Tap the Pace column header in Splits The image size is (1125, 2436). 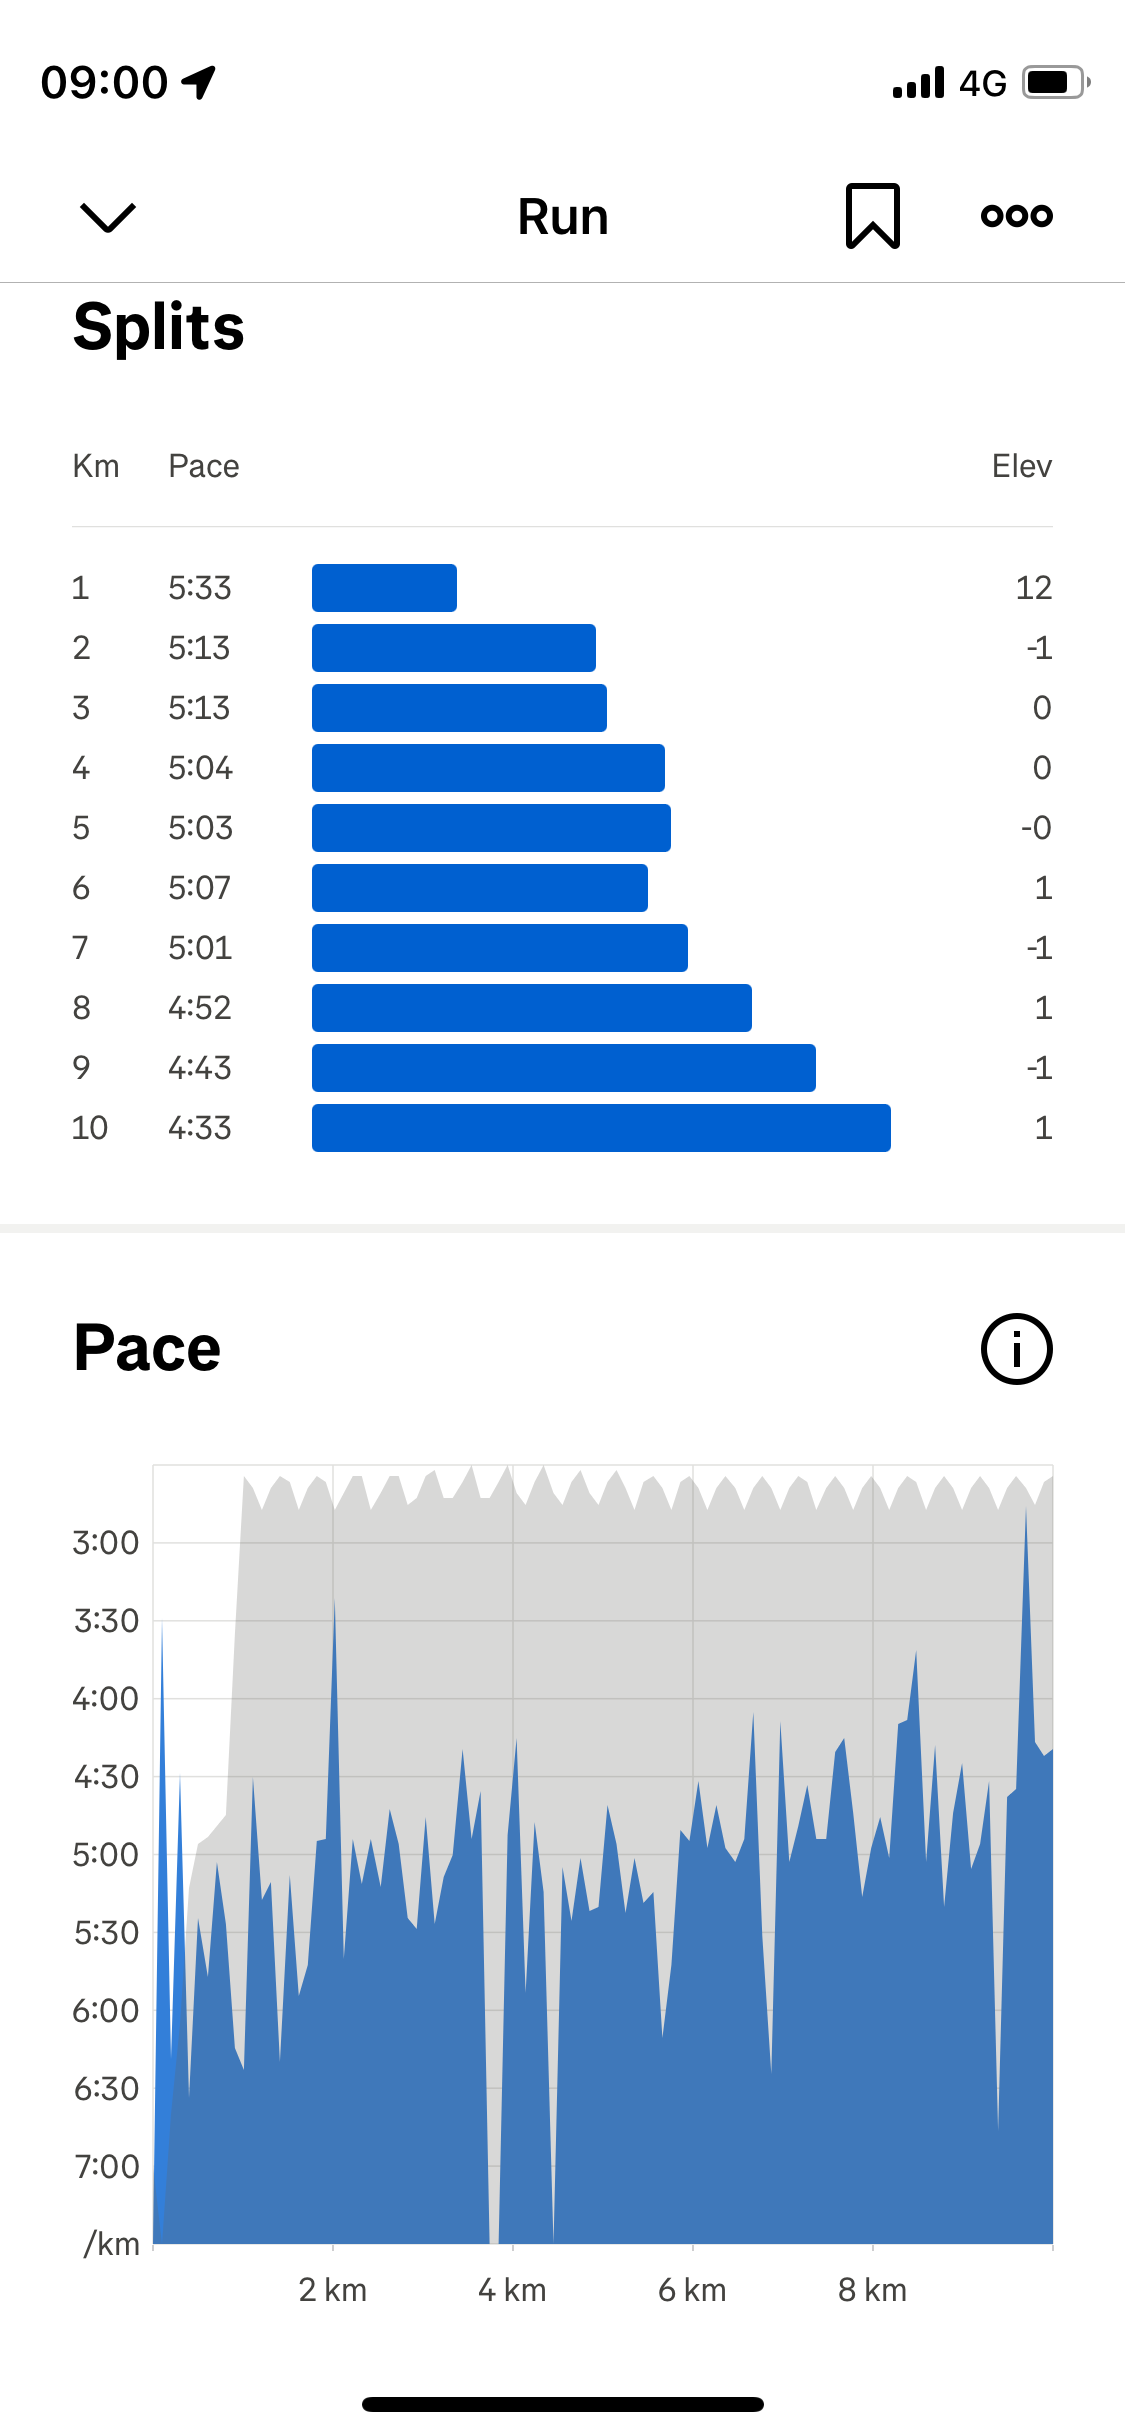point(204,466)
